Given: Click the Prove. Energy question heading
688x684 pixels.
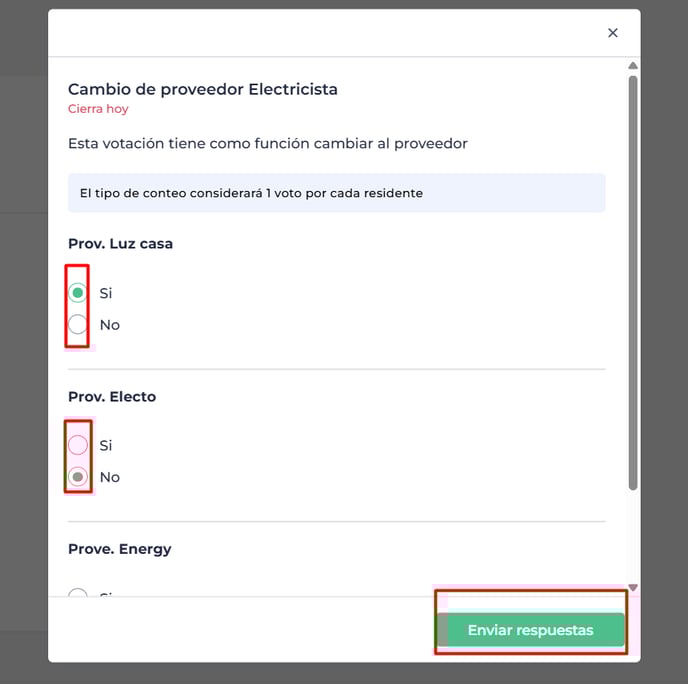Looking at the screenshot, I should [x=120, y=549].
